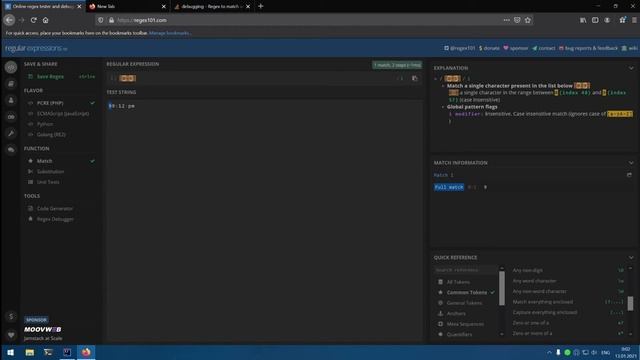Open the regex library sidebar icon
This screenshot has height=360, width=640.
click(x=11, y=84)
